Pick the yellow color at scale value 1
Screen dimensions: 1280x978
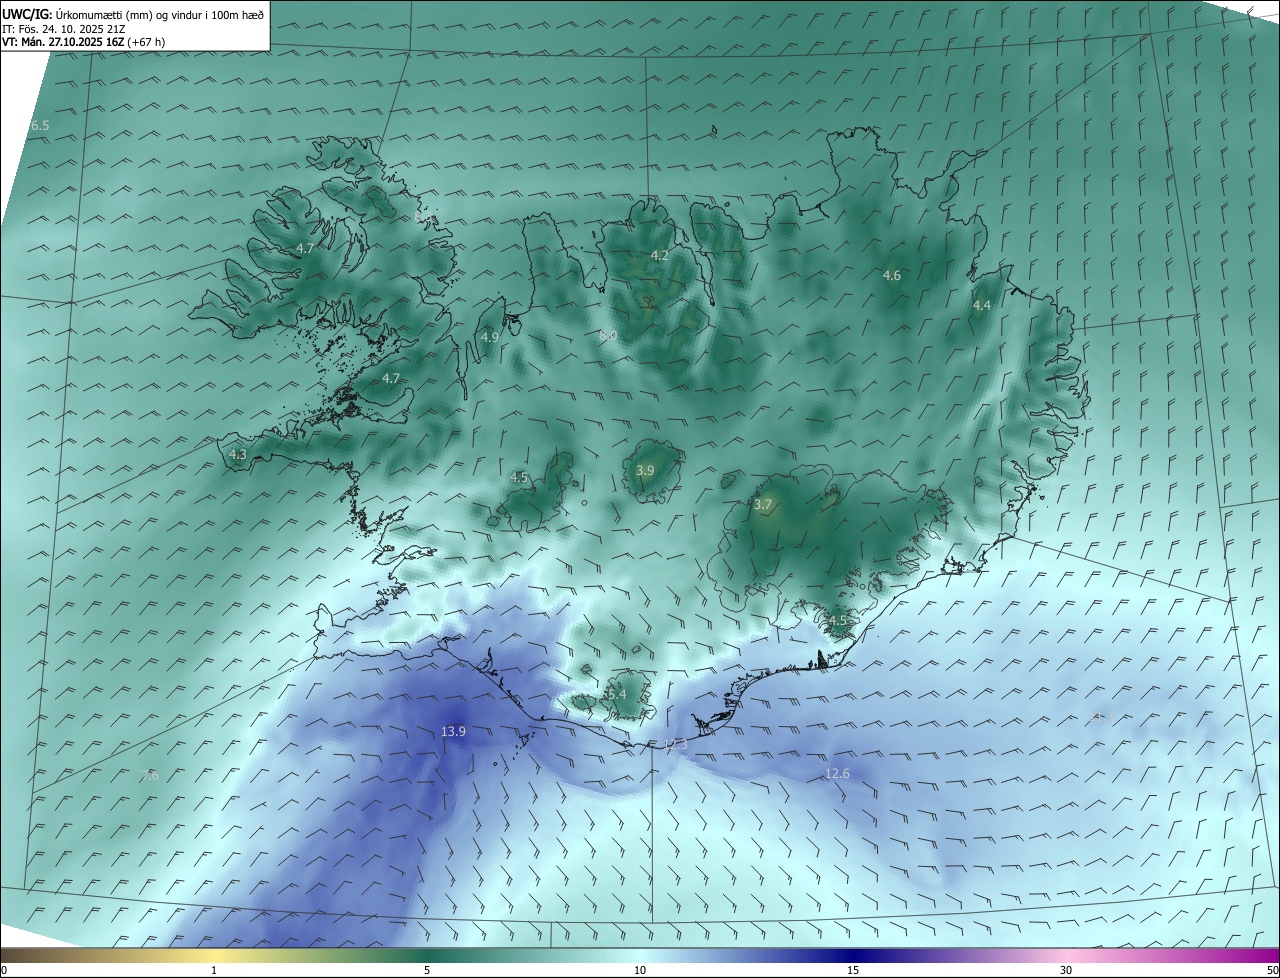click(x=214, y=955)
